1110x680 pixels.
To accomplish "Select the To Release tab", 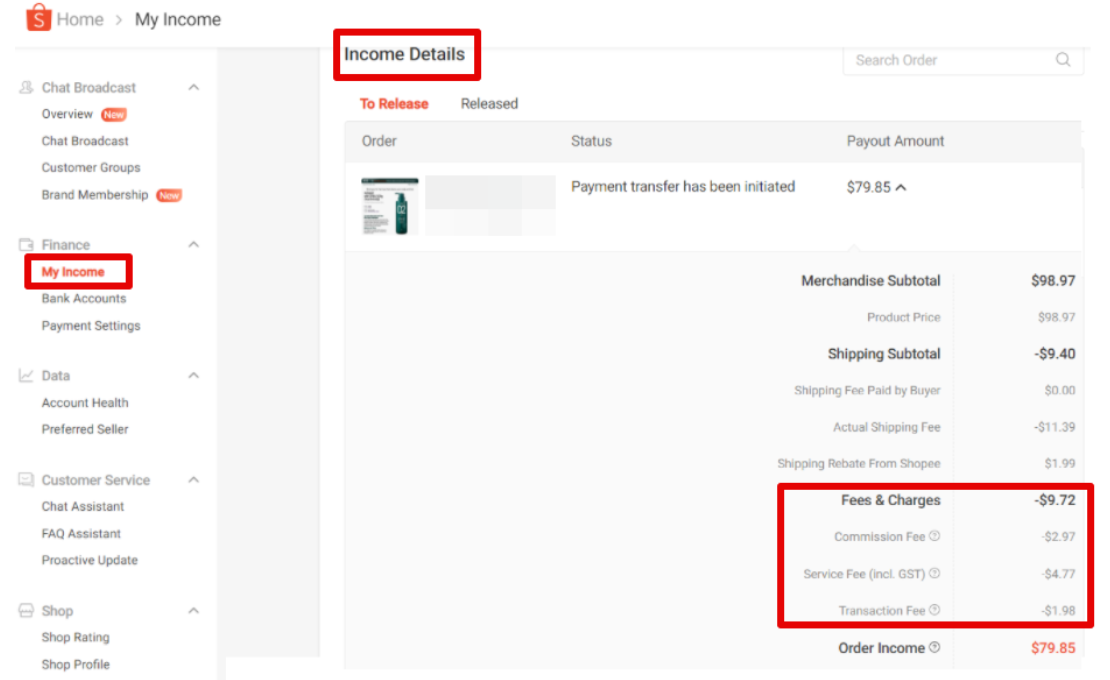I will click(x=394, y=104).
